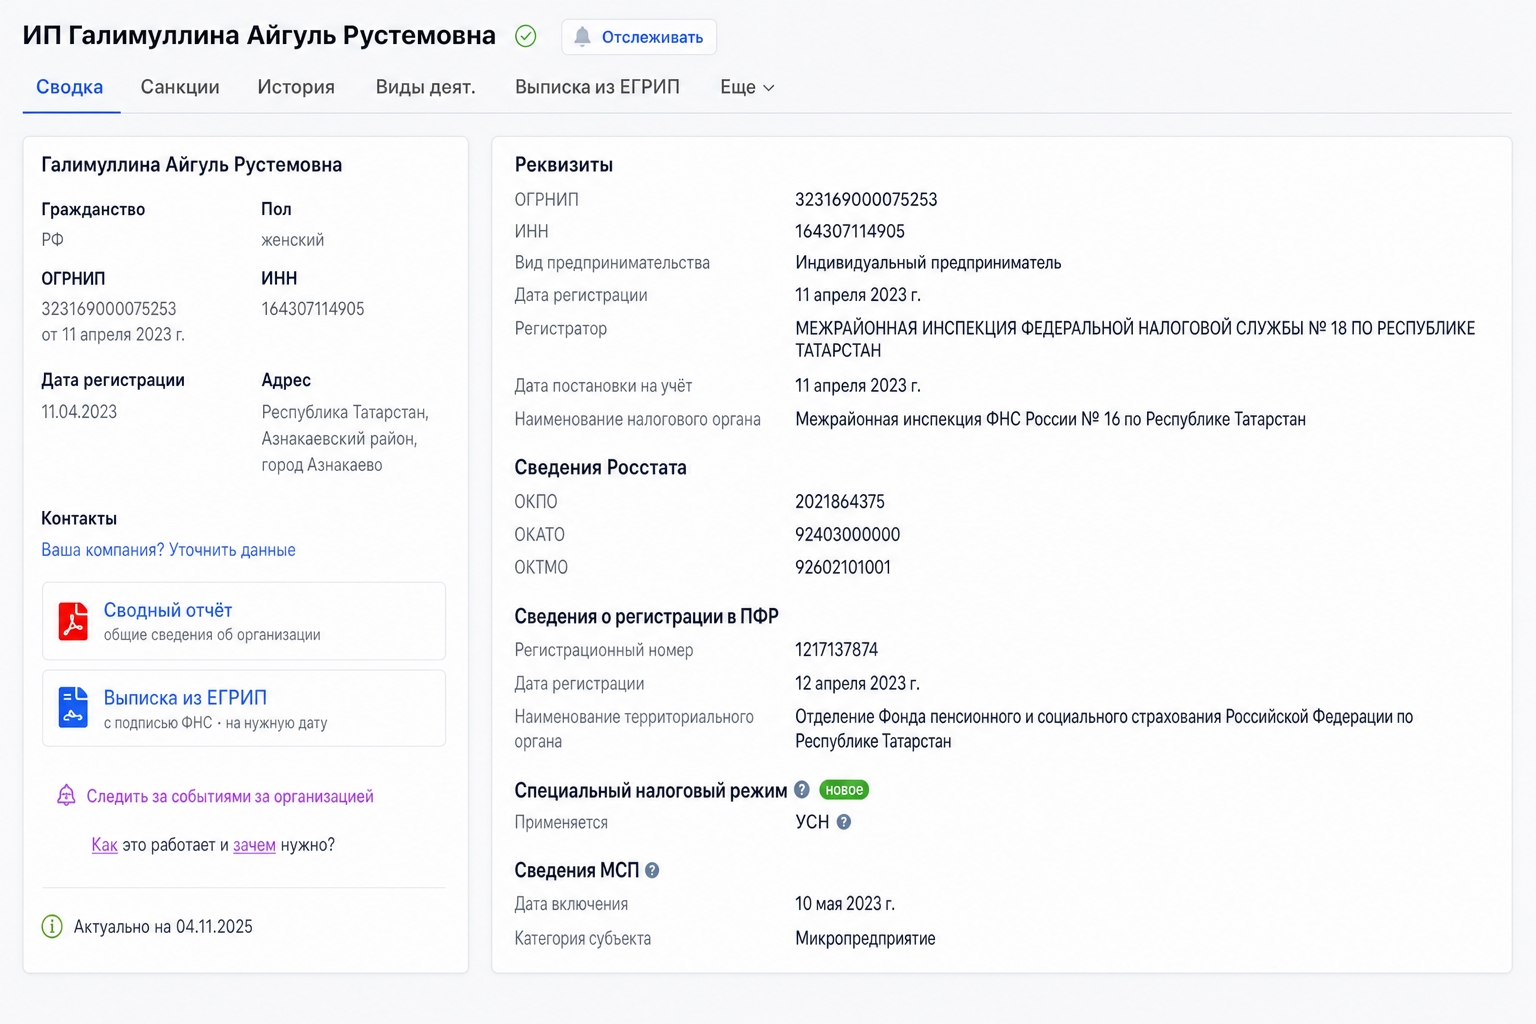Click the Пол value женский
1536x1024 pixels.
tap(292, 240)
